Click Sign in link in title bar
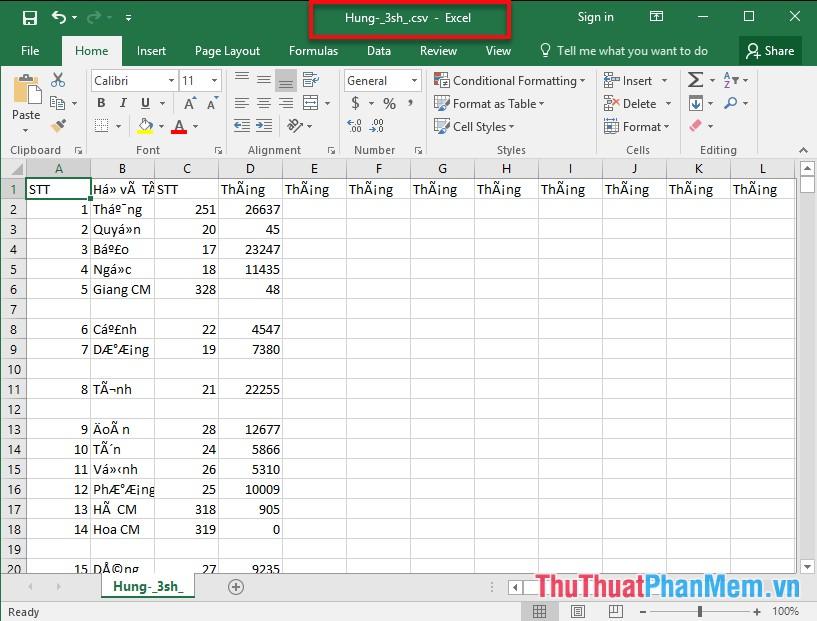 pos(595,17)
